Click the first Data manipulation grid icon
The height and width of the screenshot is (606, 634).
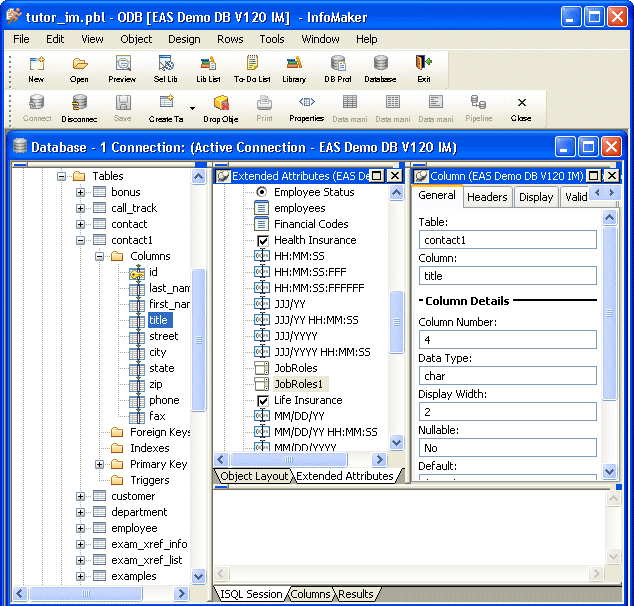(x=350, y=108)
